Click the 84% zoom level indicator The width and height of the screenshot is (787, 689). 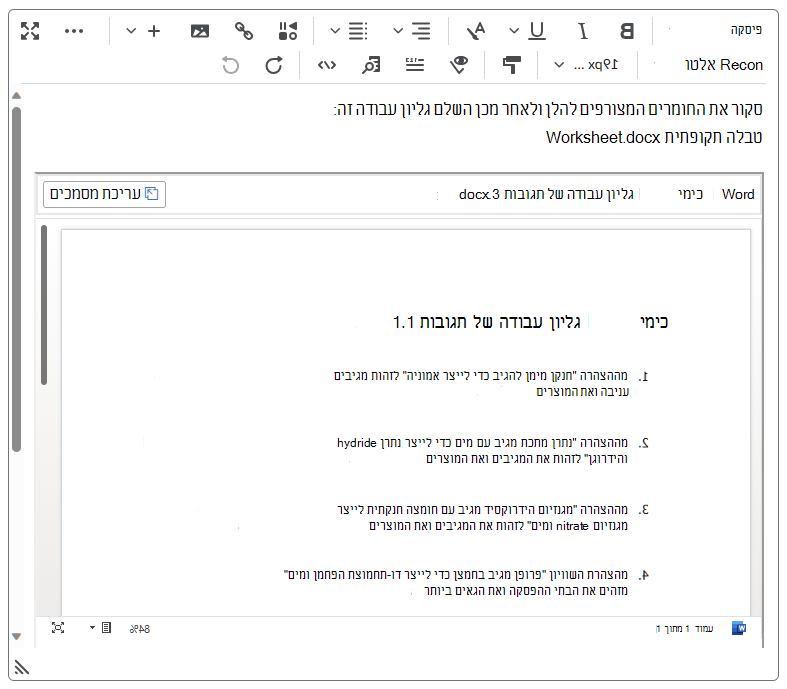[140, 629]
